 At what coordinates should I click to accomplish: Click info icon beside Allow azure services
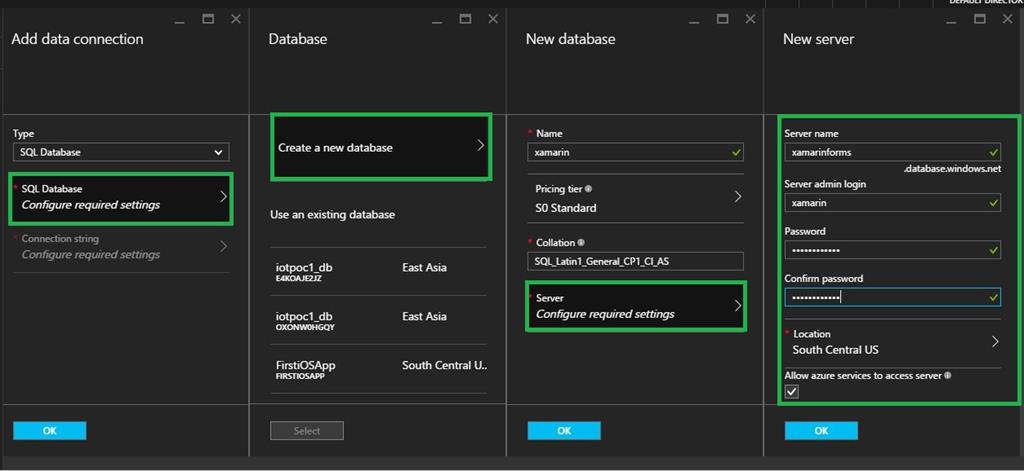click(x=948, y=376)
